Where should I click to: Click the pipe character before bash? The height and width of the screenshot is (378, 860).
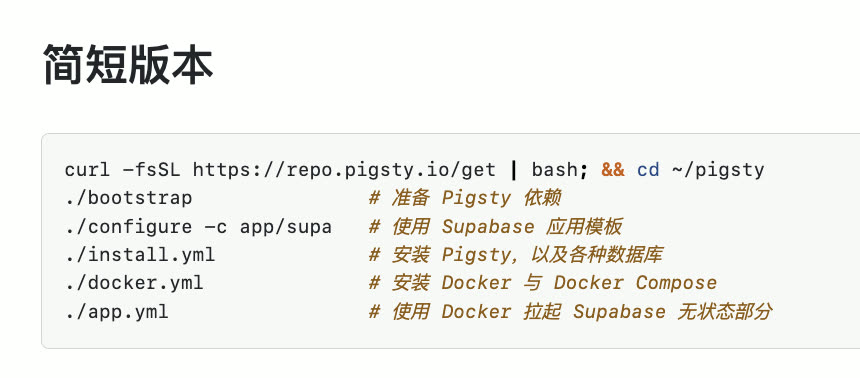point(514,170)
